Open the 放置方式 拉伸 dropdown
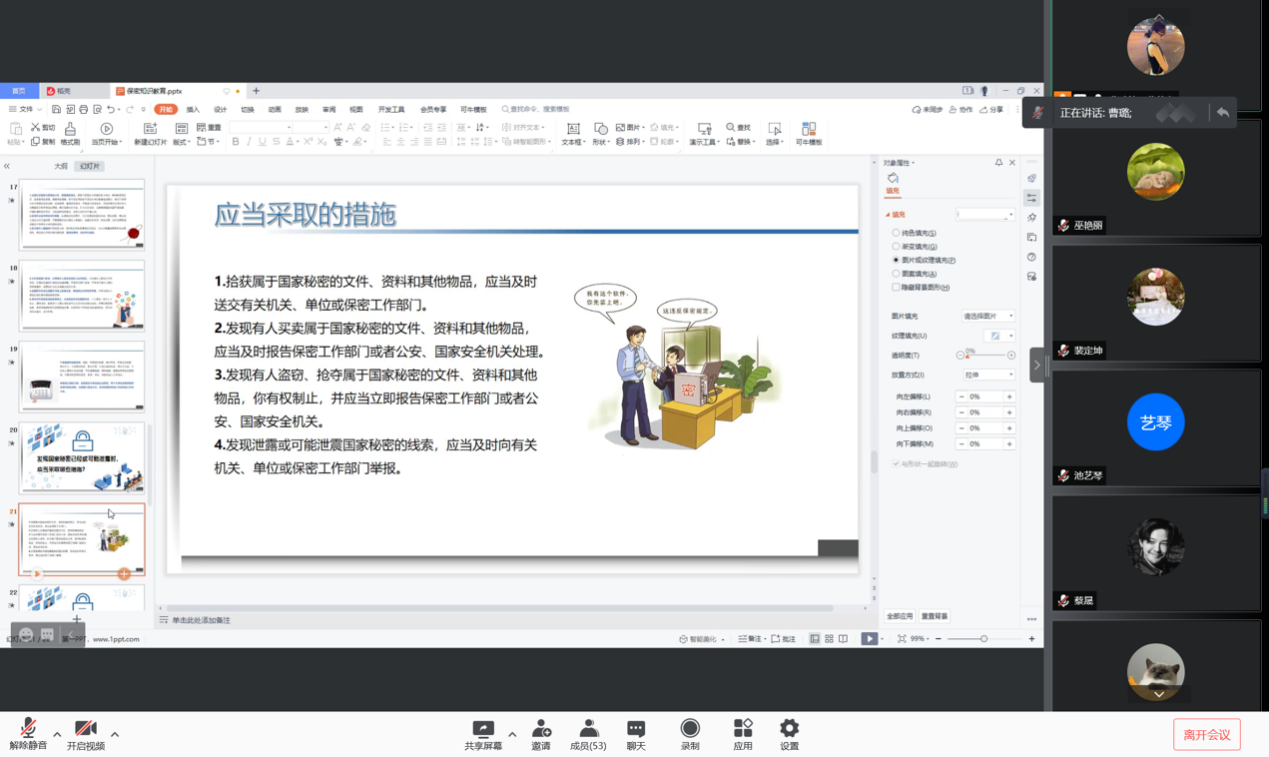The height and width of the screenshot is (757, 1269). pos(988,375)
